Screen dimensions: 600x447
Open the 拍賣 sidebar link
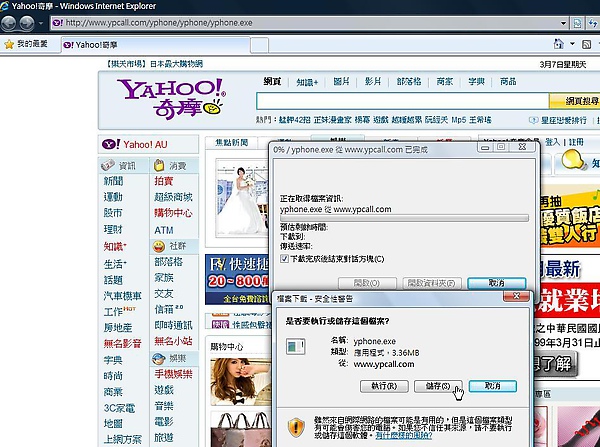coord(164,181)
